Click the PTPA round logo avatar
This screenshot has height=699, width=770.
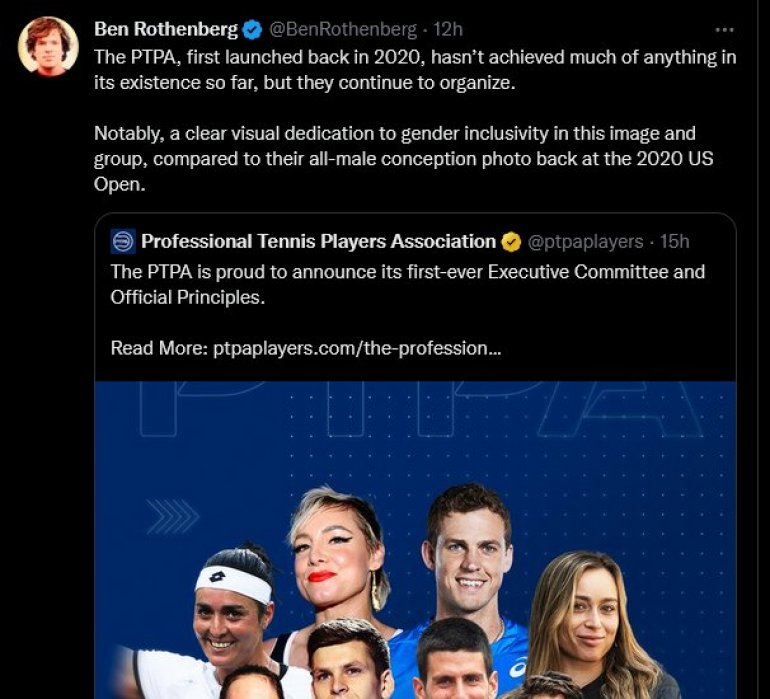(x=123, y=242)
